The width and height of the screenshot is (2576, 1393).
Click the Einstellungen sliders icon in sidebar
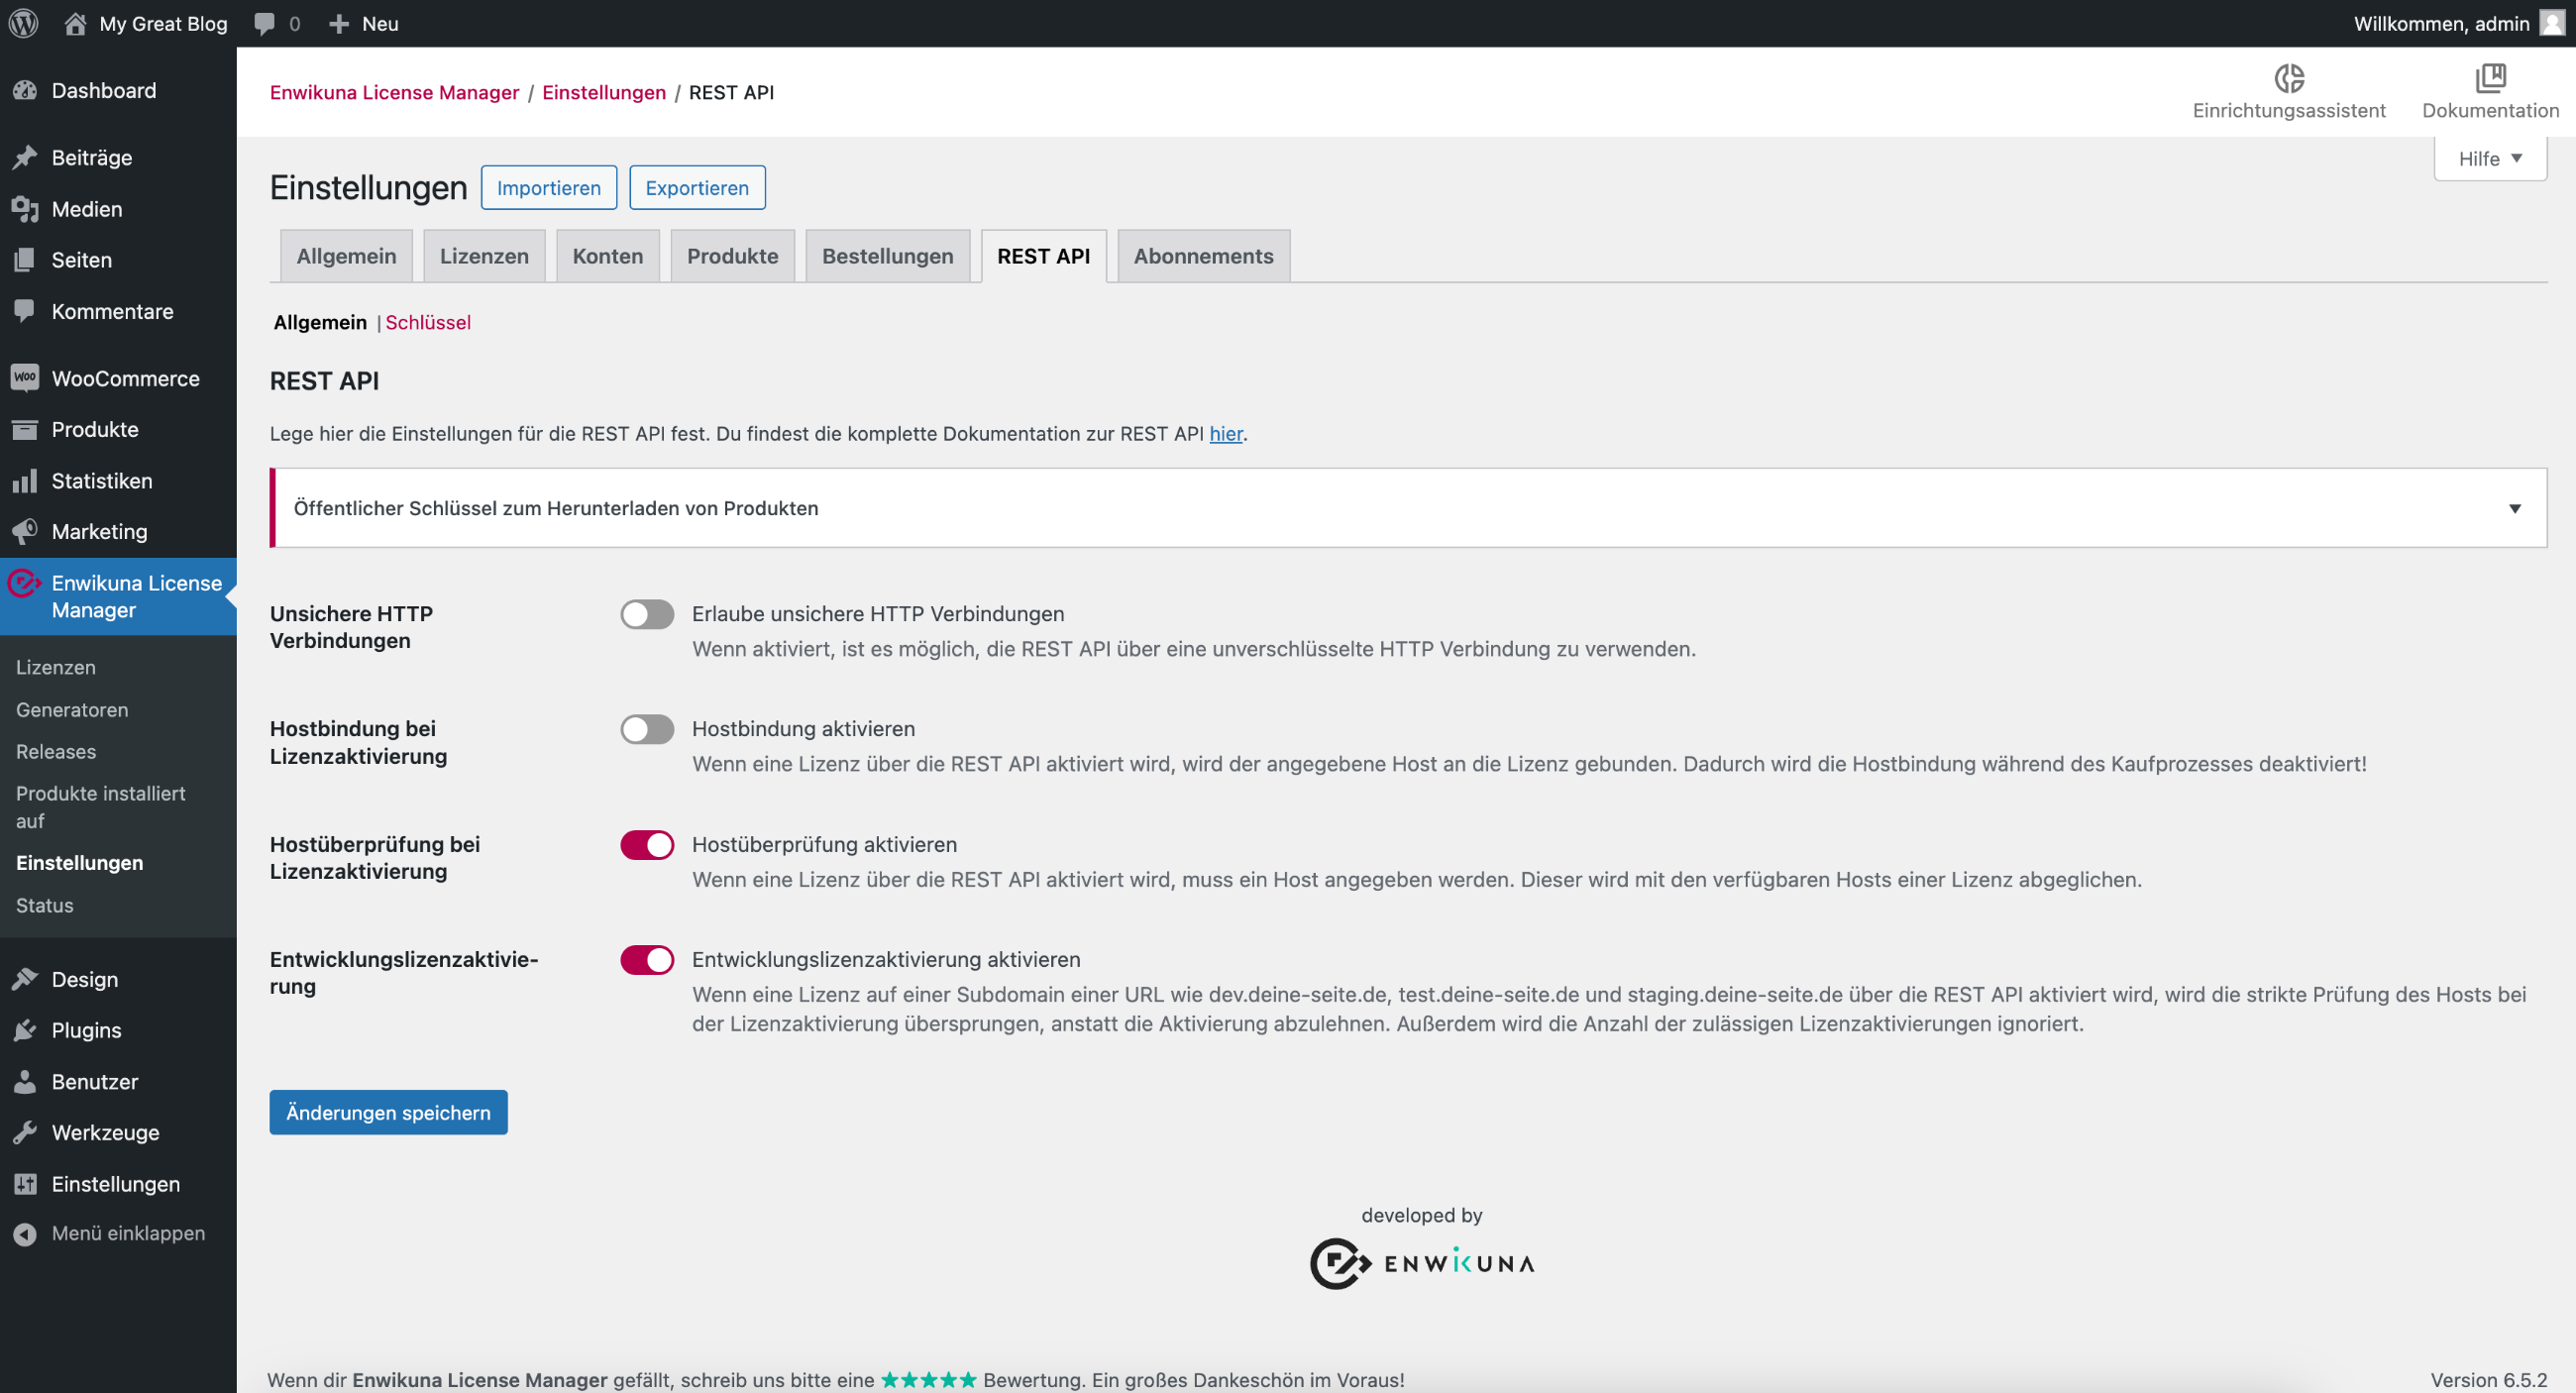click(25, 1184)
